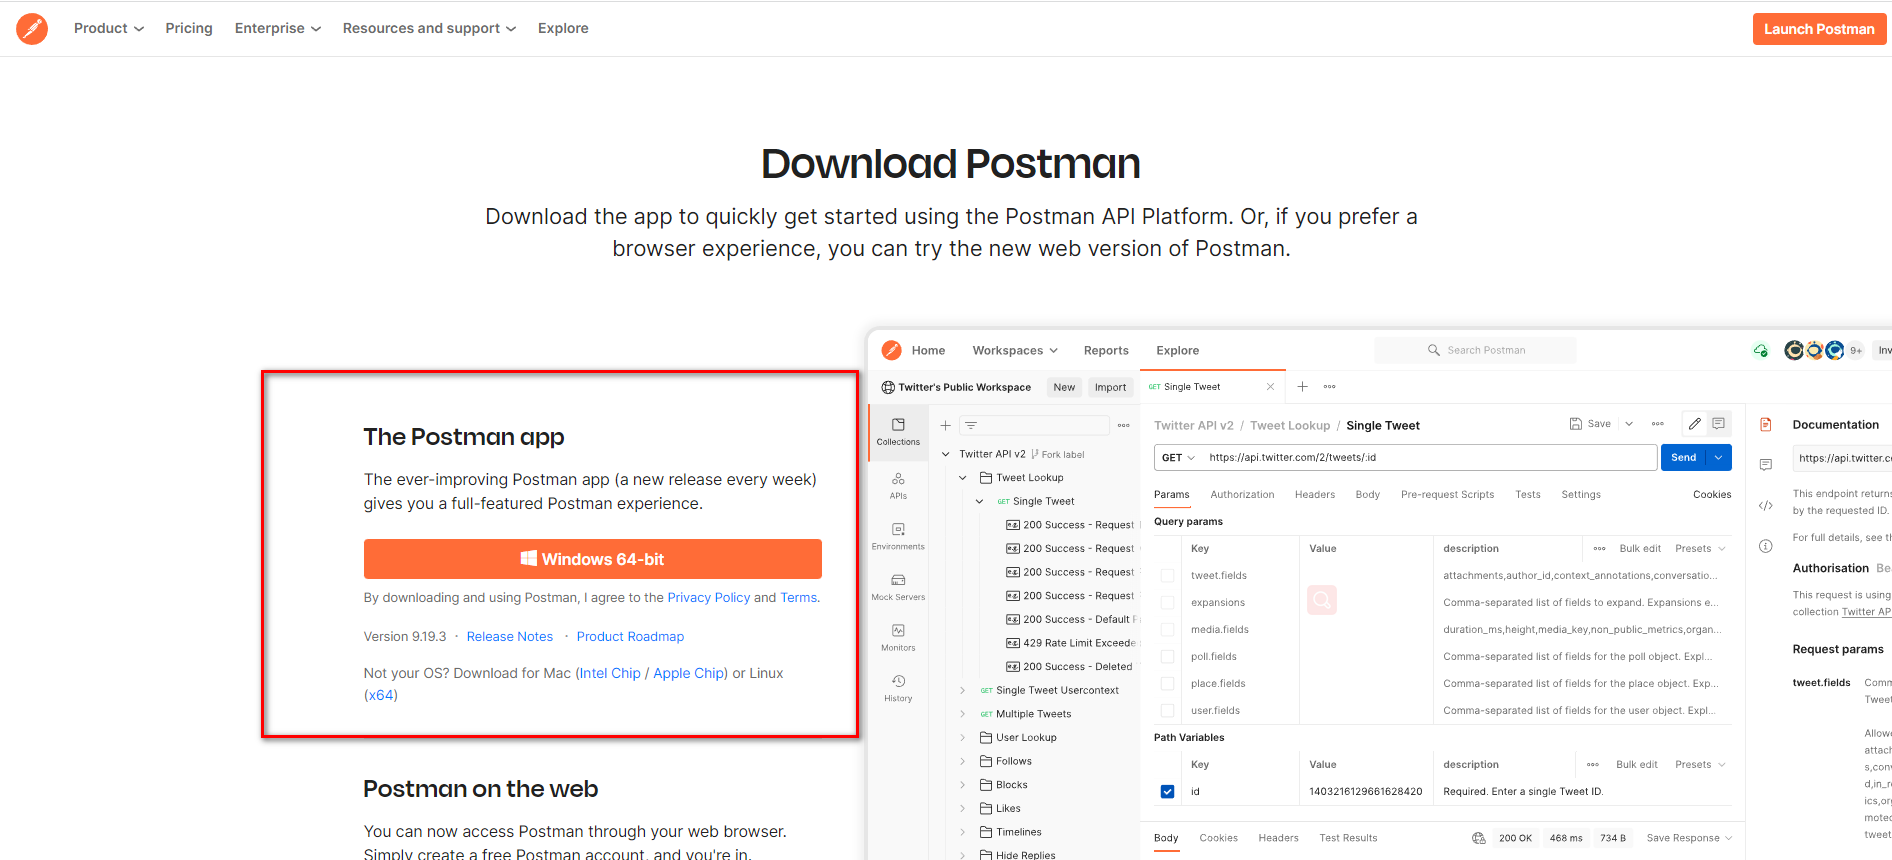This screenshot has height=860, width=1892.
Task: Open the more actions menu beside Save
Action: [x=1657, y=424]
